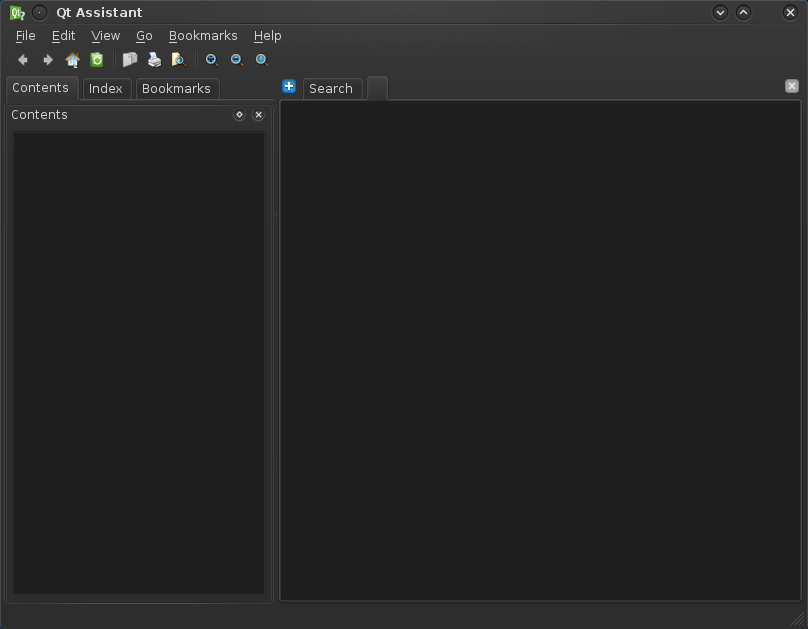The width and height of the screenshot is (808, 629).
Task: Switch to the Contents tab
Action: [41, 88]
